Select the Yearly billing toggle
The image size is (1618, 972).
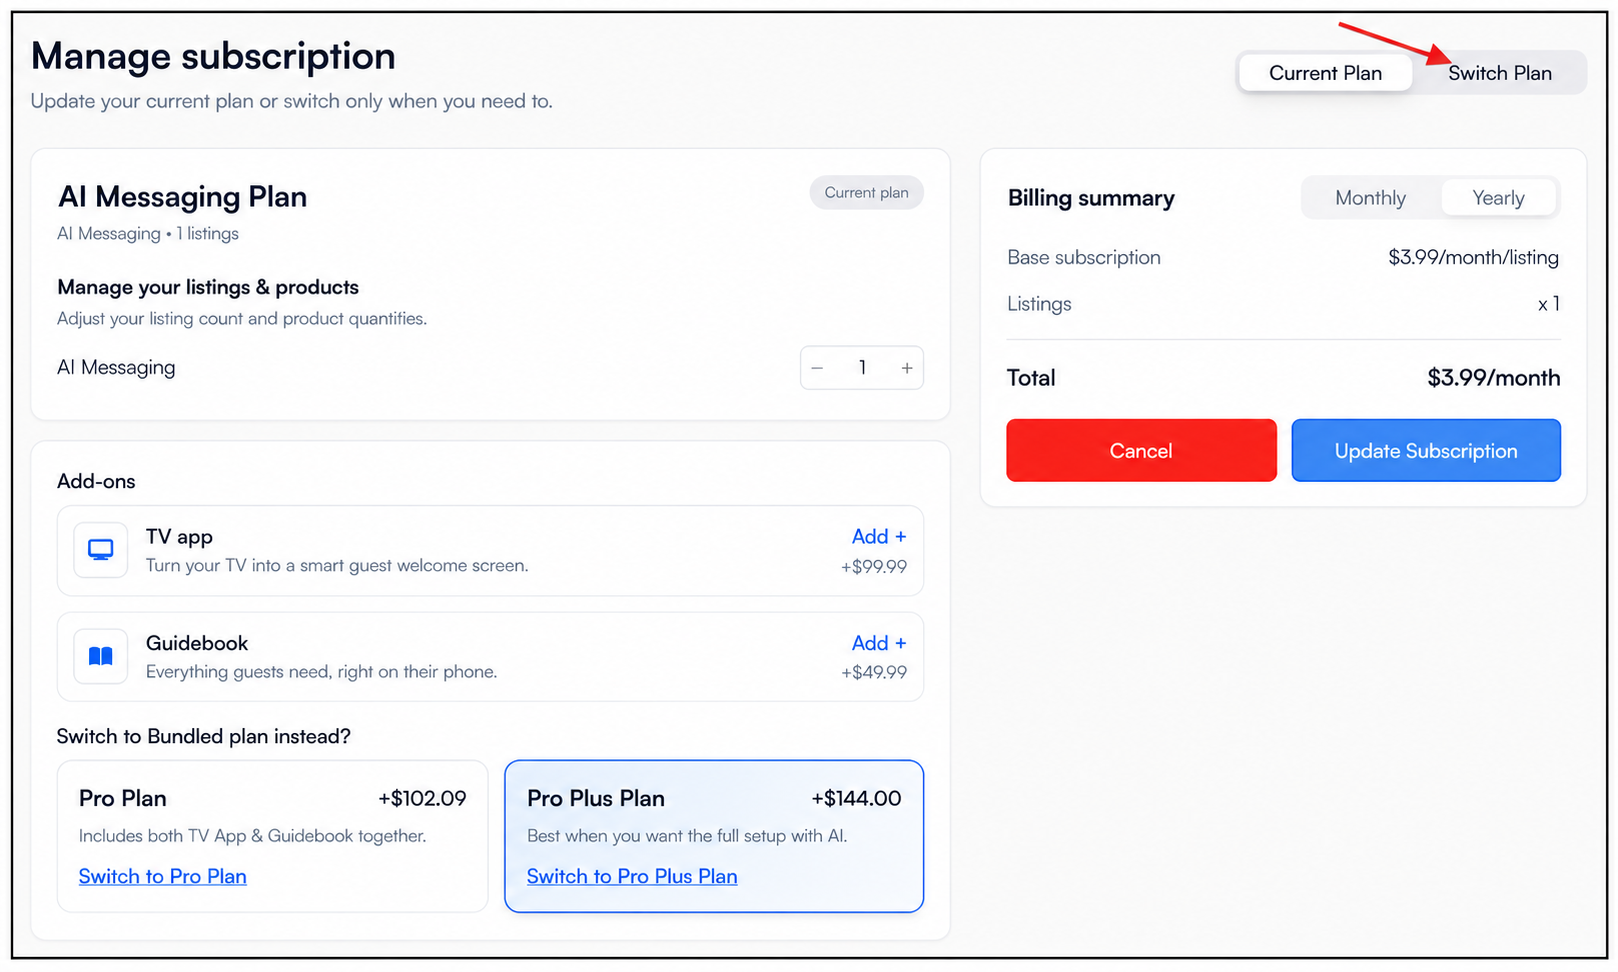point(1498,198)
